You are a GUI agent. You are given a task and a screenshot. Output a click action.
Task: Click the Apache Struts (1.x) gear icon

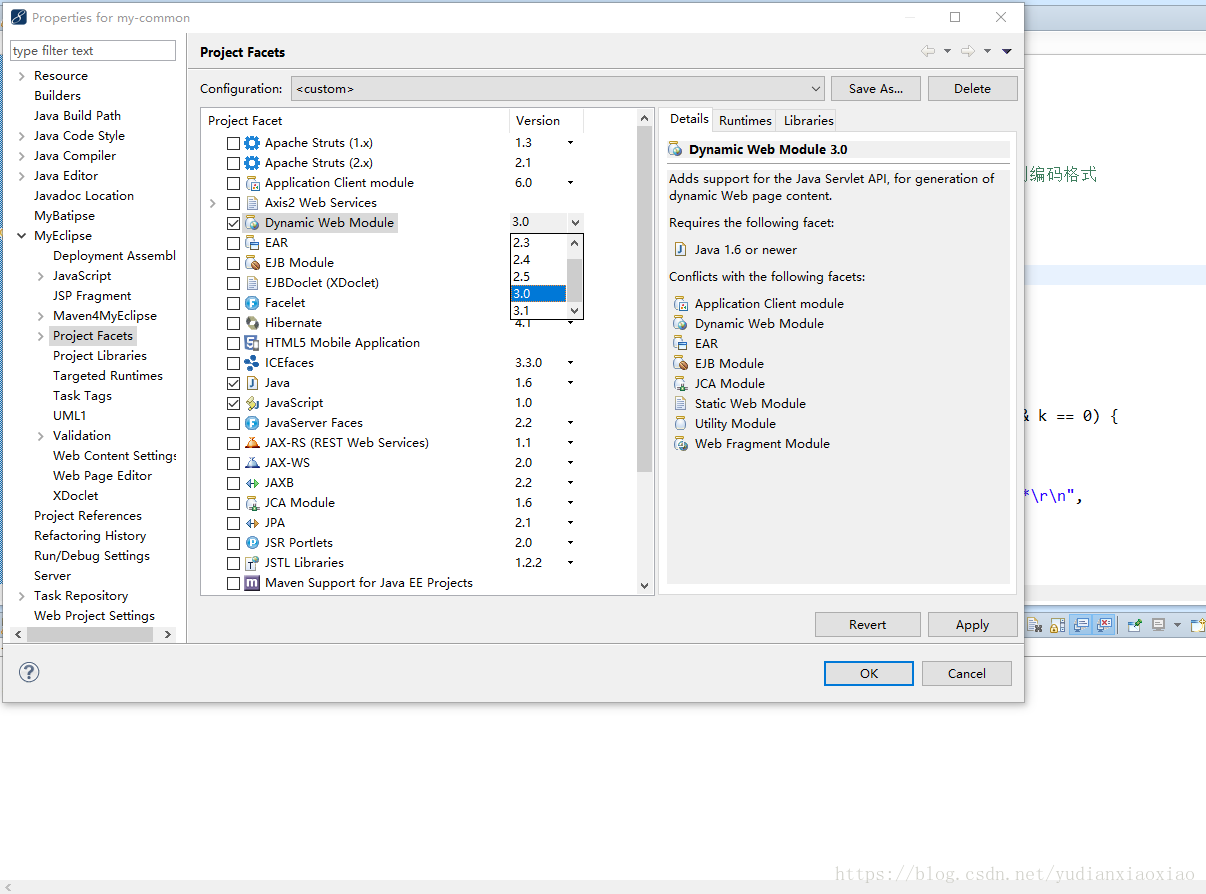point(252,143)
